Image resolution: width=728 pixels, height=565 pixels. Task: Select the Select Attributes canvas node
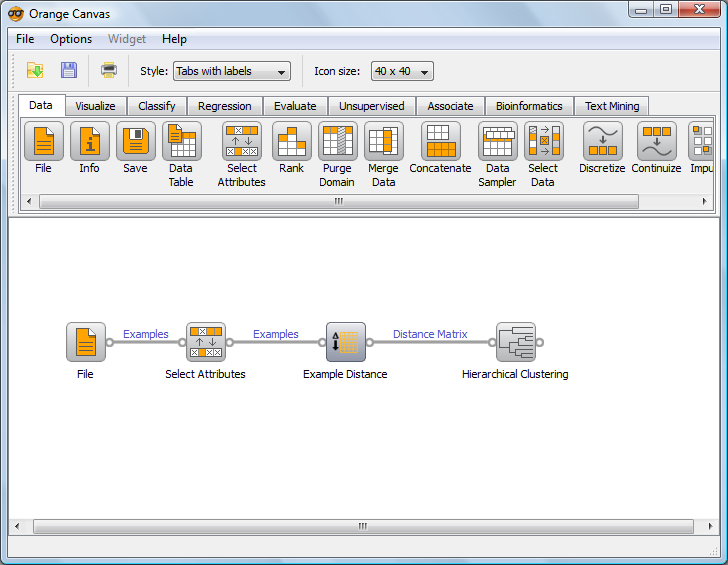(206, 342)
